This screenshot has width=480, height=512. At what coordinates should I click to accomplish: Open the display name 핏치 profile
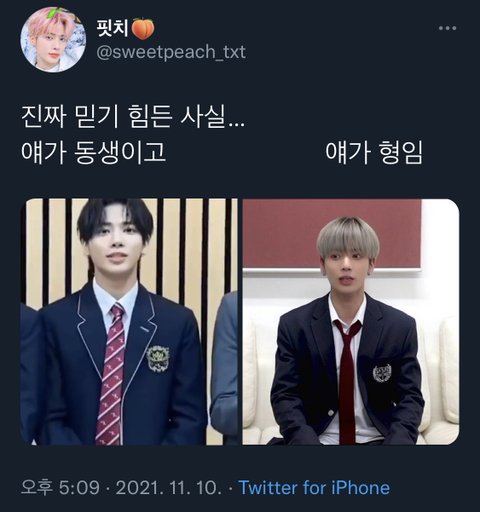[112, 28]
